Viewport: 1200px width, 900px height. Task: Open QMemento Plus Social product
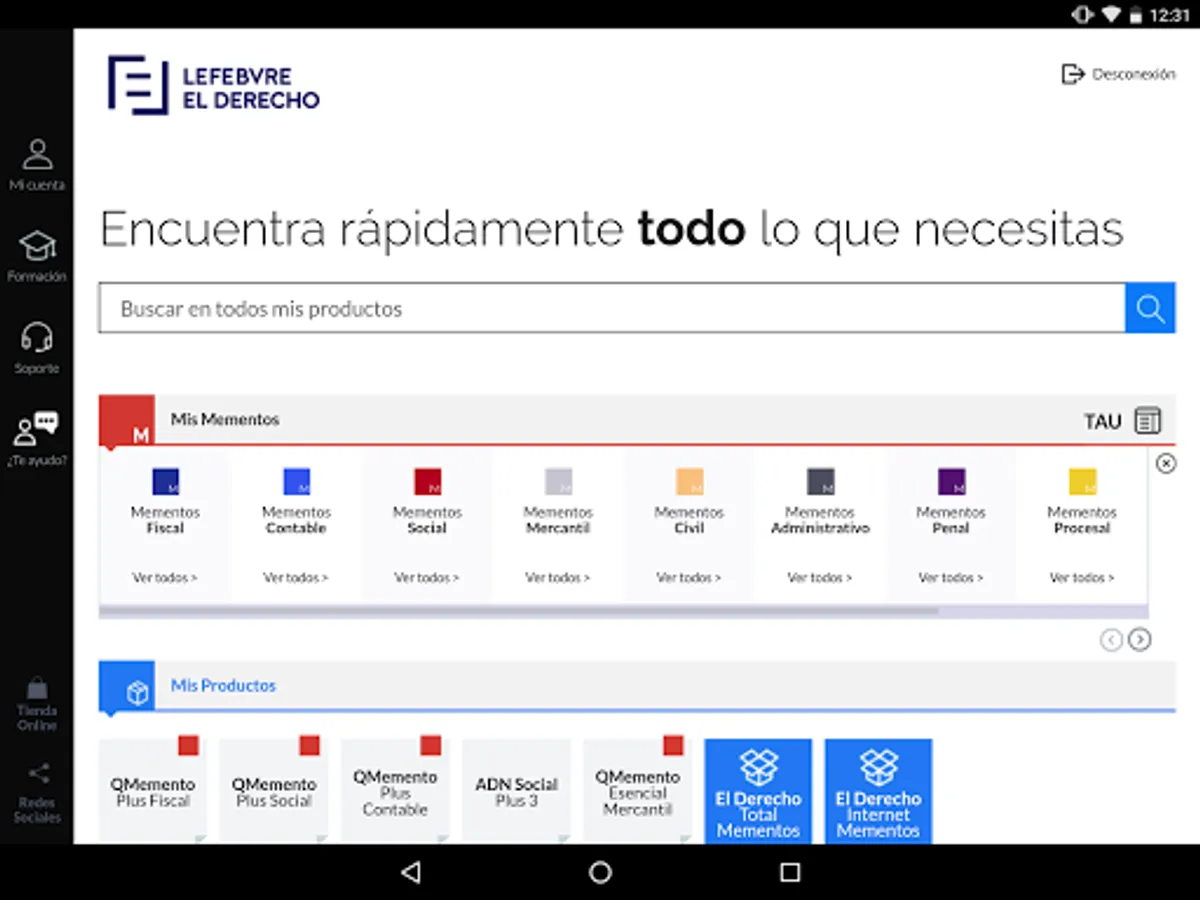coord(274,791)
